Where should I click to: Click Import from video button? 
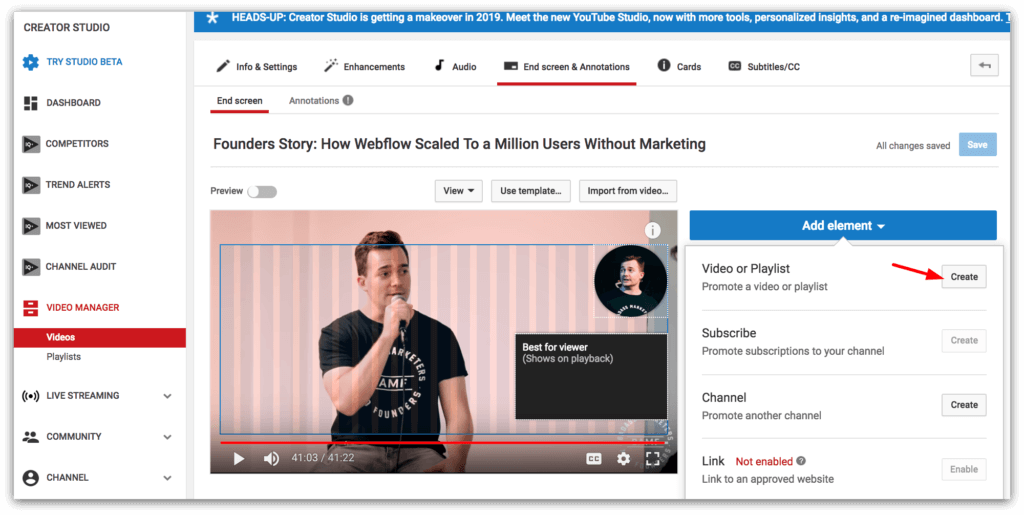628,191
